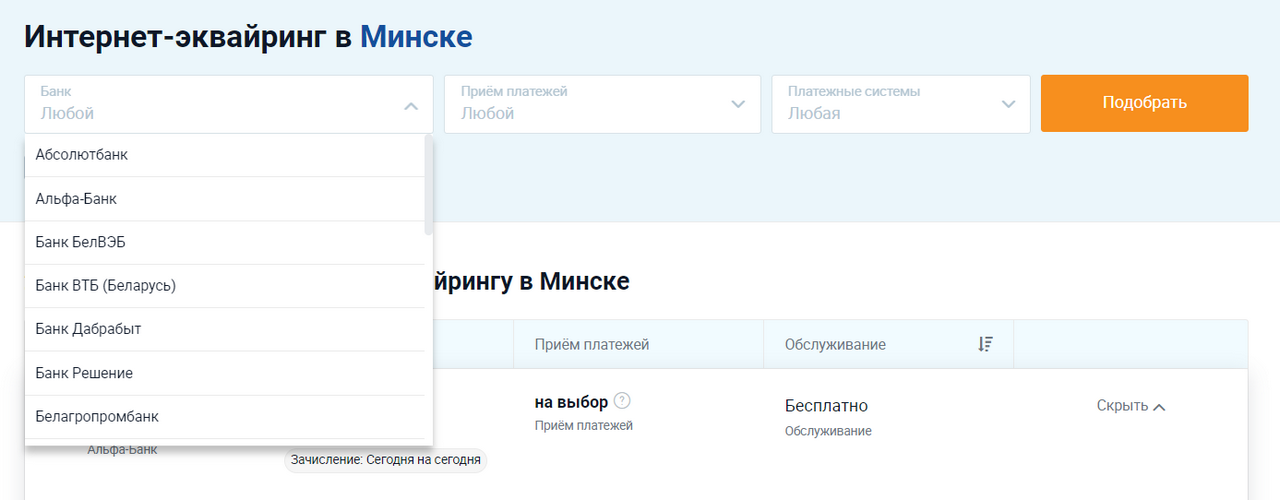The width and height of the screenshot is (1280, 500).
Task: Click the Приём платежей column header
Action: pos(592,345)
